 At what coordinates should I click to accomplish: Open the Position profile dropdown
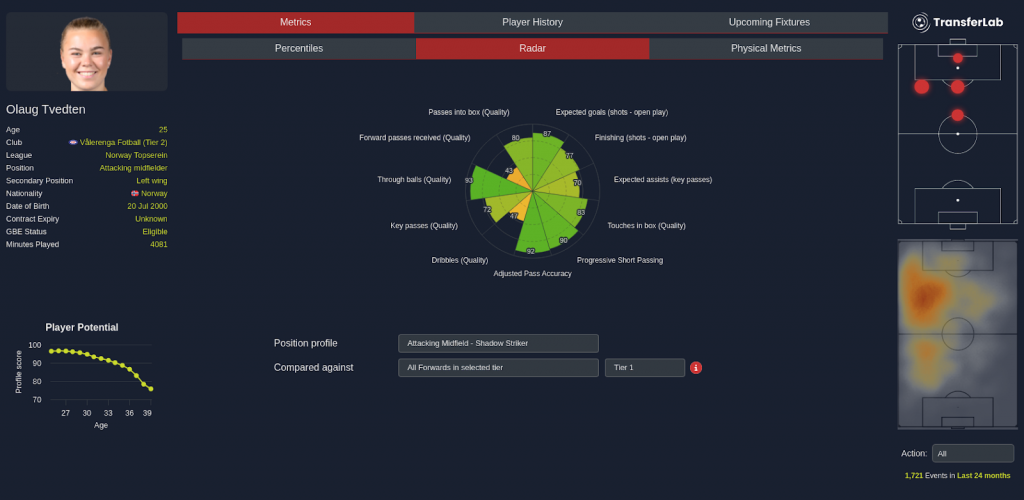(x=498, y=343)
